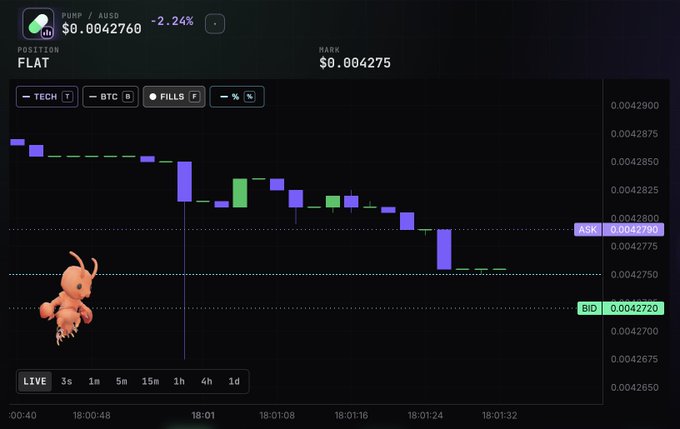
Task: Click the -2.24% change value
Action: 172,21
